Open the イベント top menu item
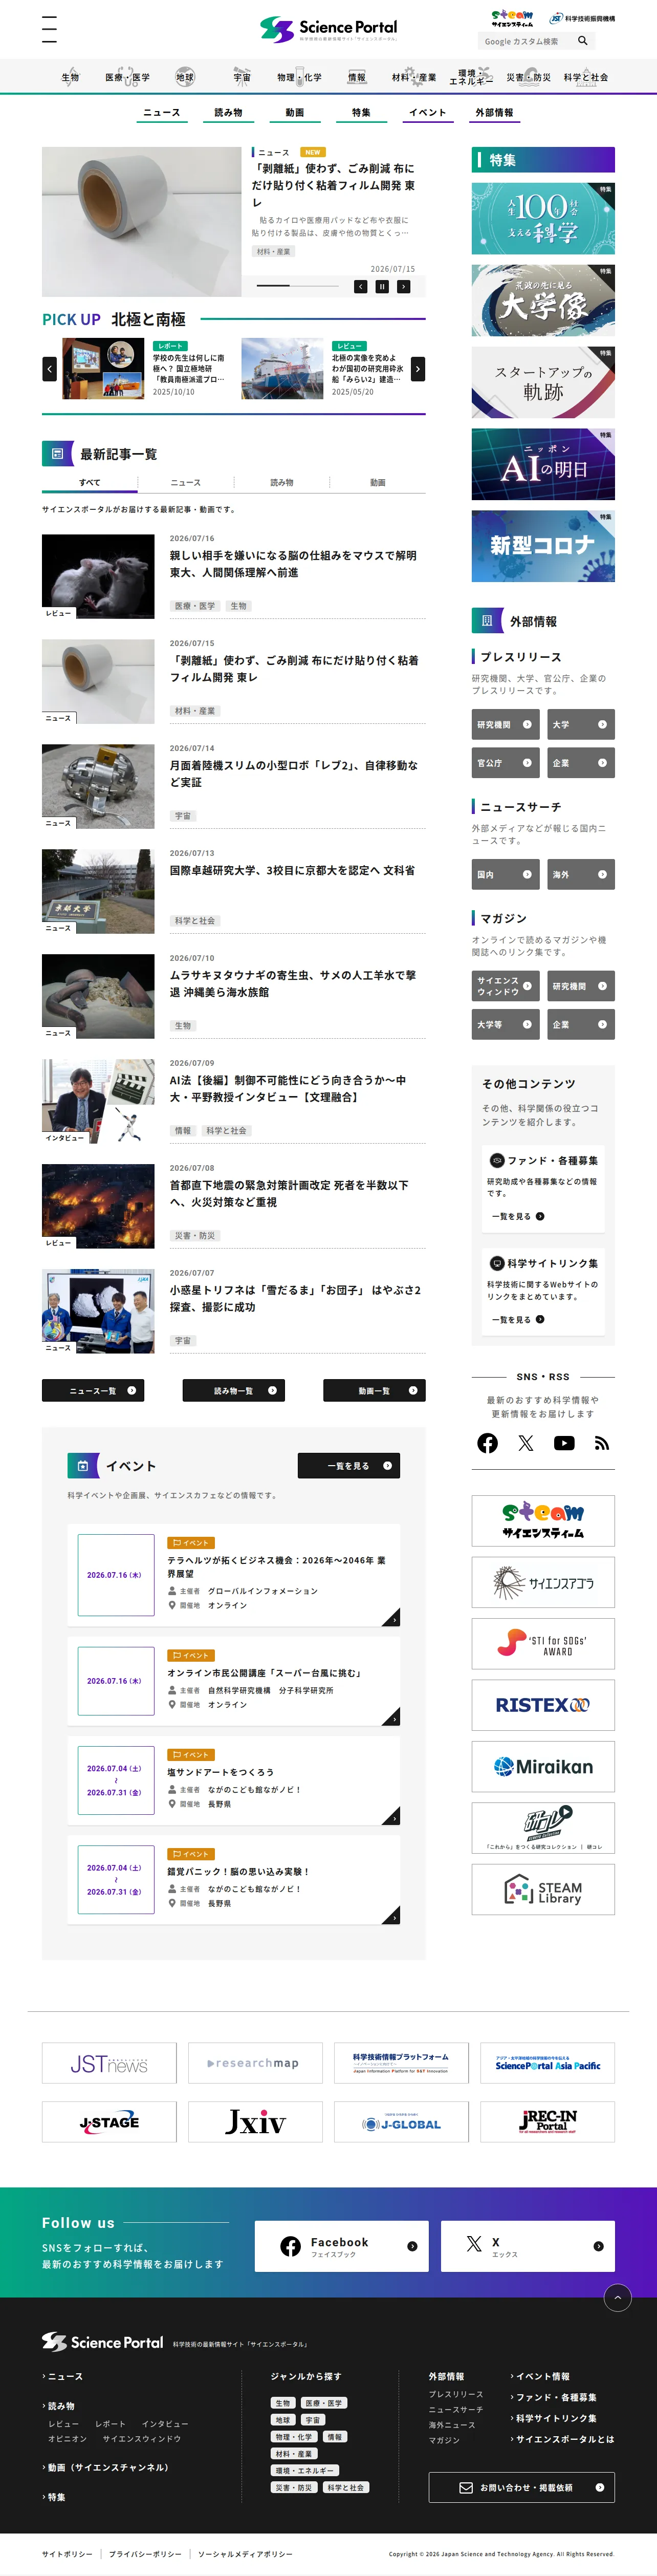 [427, 113]
